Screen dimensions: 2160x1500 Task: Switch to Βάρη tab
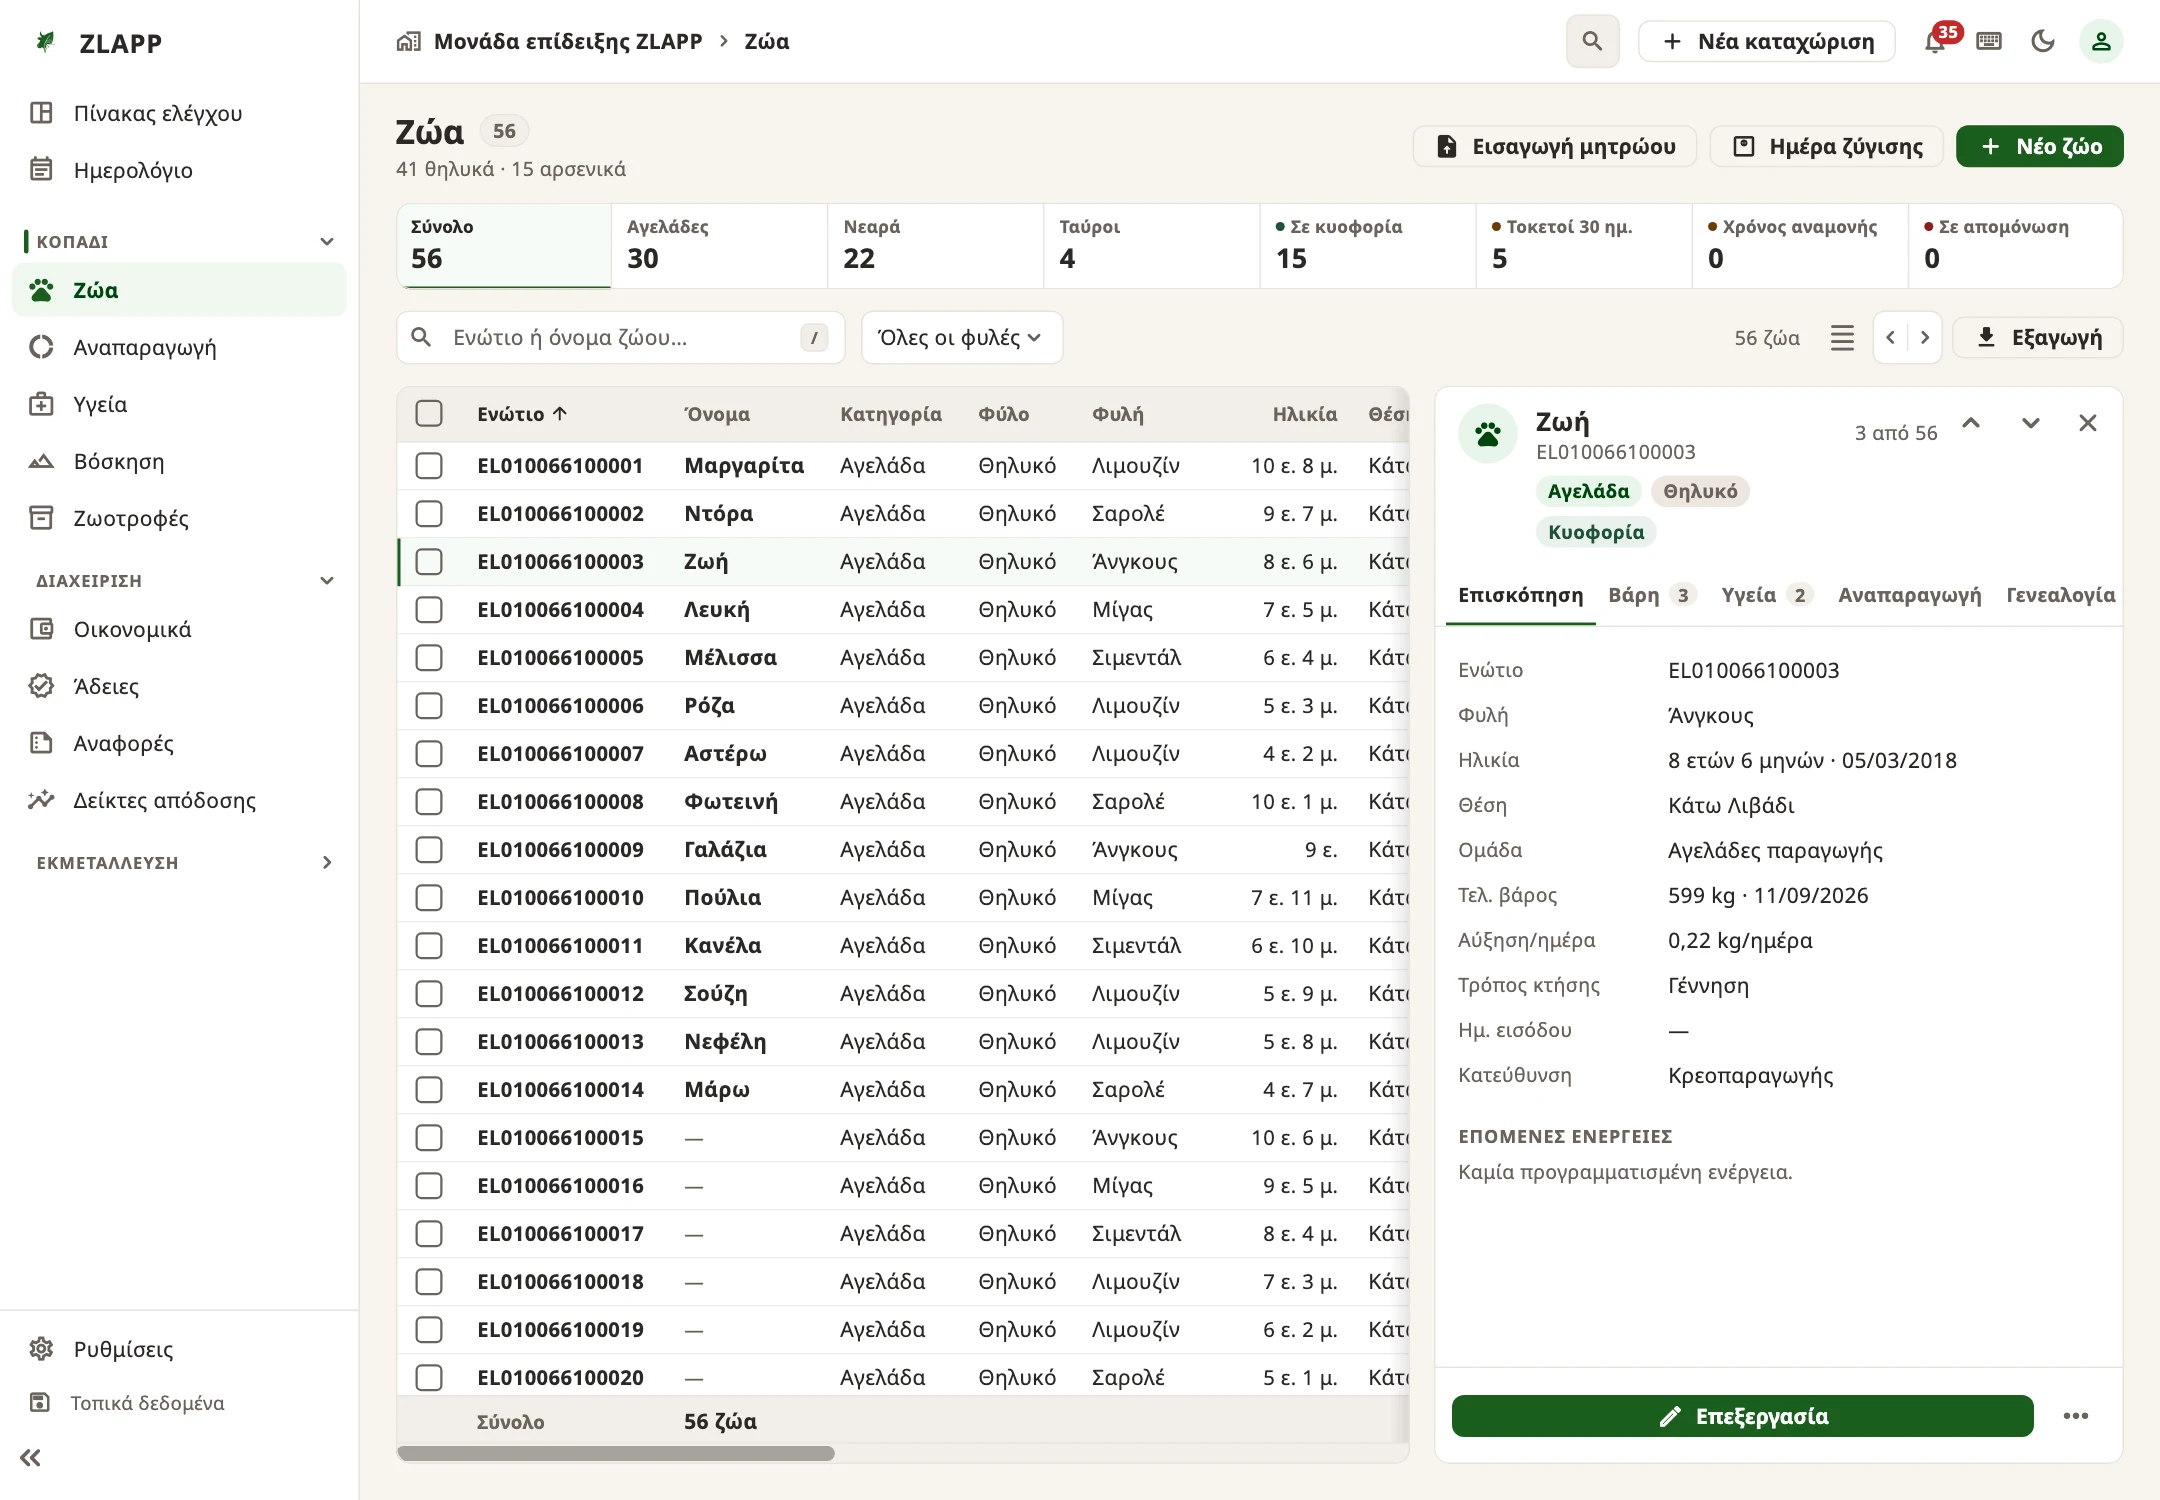pos(1651,595)
